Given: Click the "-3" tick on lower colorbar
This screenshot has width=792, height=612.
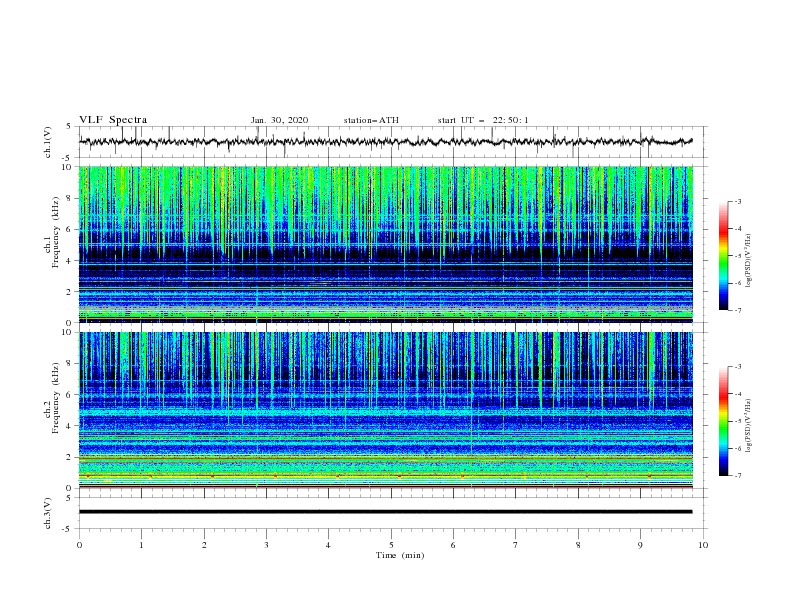Looking at the screenshot, I should [x=738, y=367].
